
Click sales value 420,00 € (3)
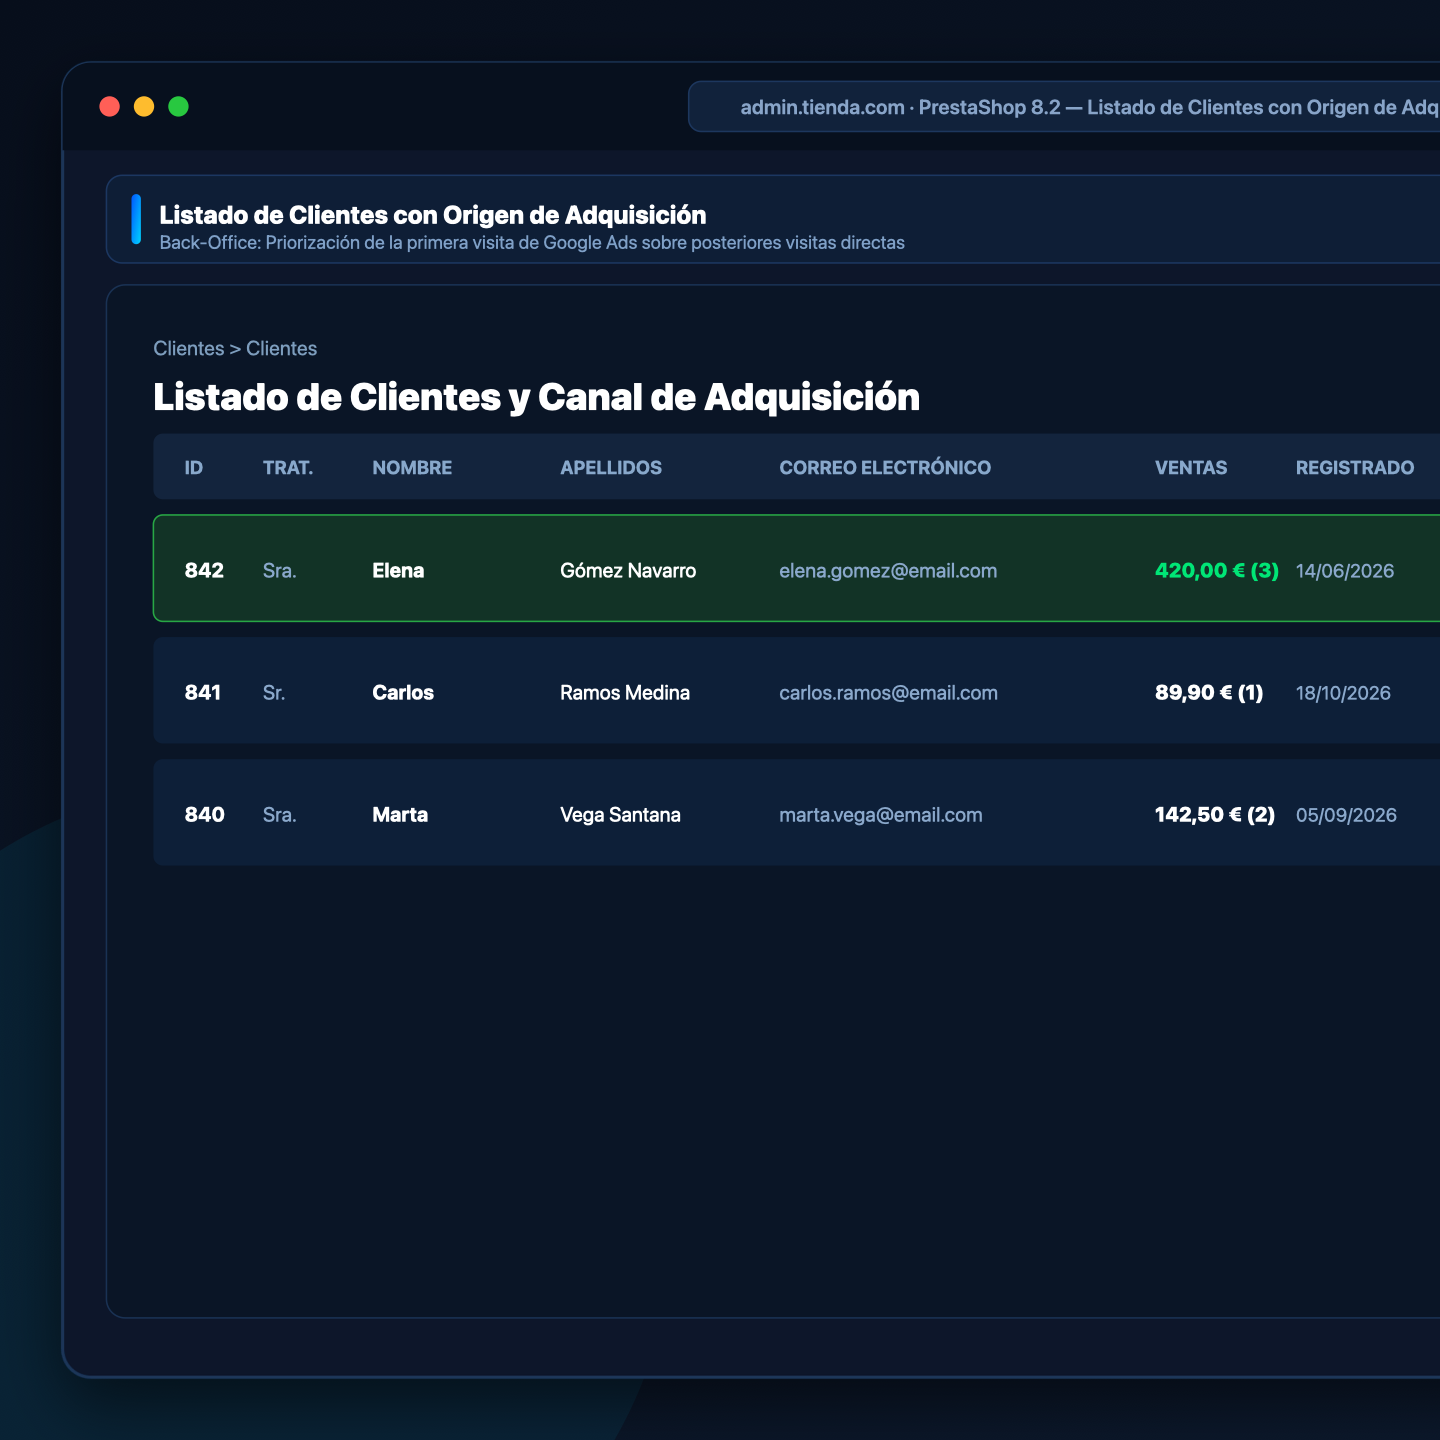click(x=1217, y=570)
